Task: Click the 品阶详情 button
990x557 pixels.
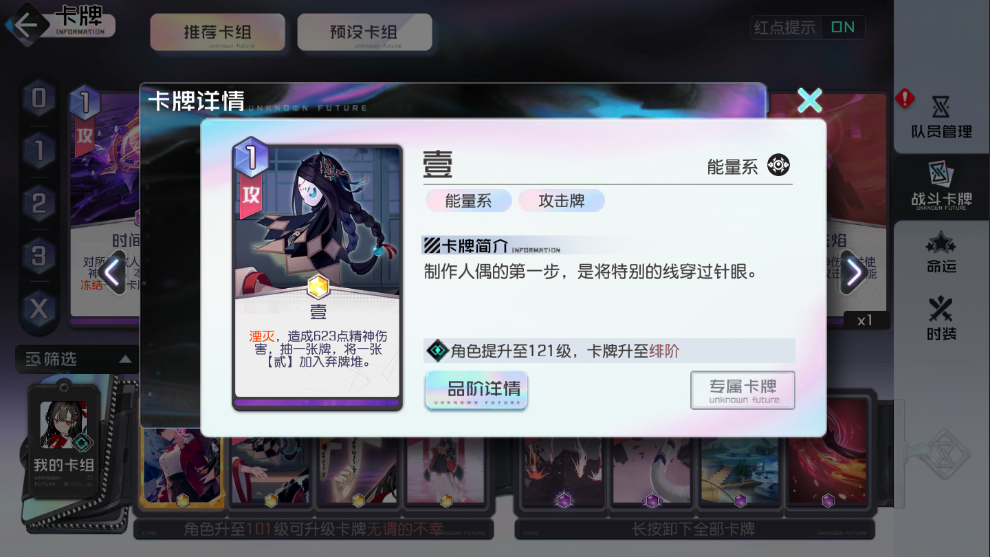Action: pos(477,390)
